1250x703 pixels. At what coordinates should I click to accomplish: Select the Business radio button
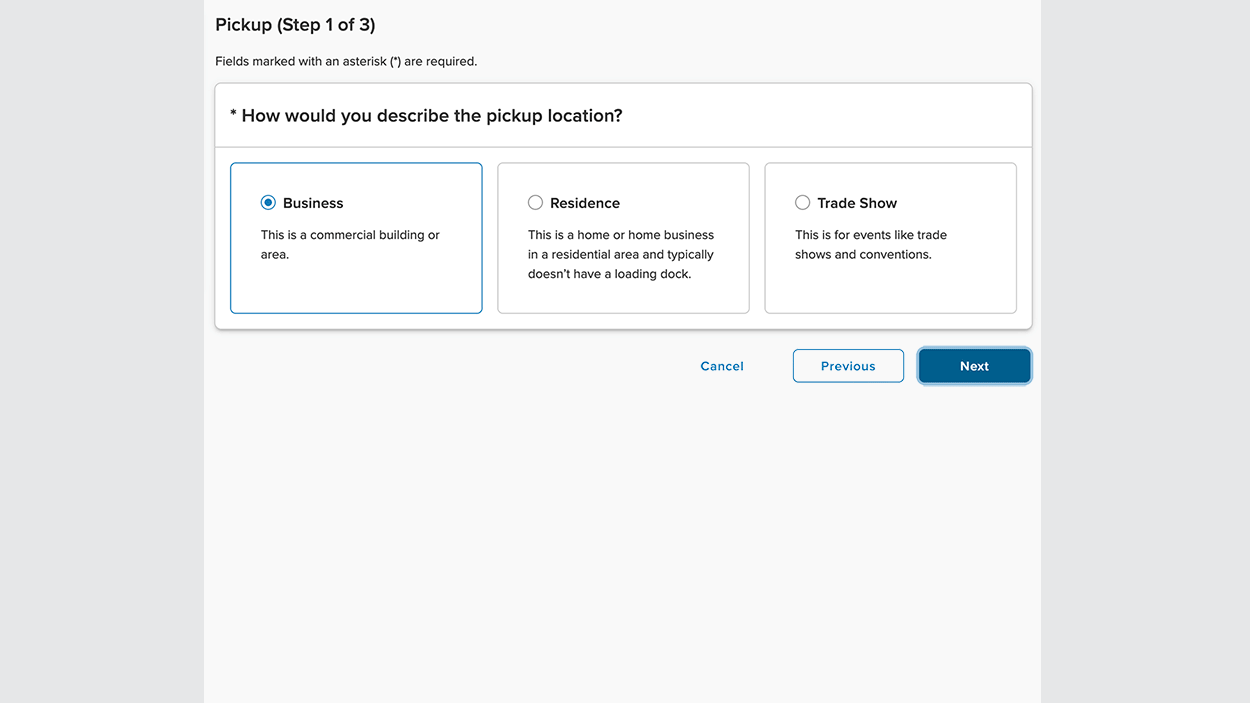point(268,203)
